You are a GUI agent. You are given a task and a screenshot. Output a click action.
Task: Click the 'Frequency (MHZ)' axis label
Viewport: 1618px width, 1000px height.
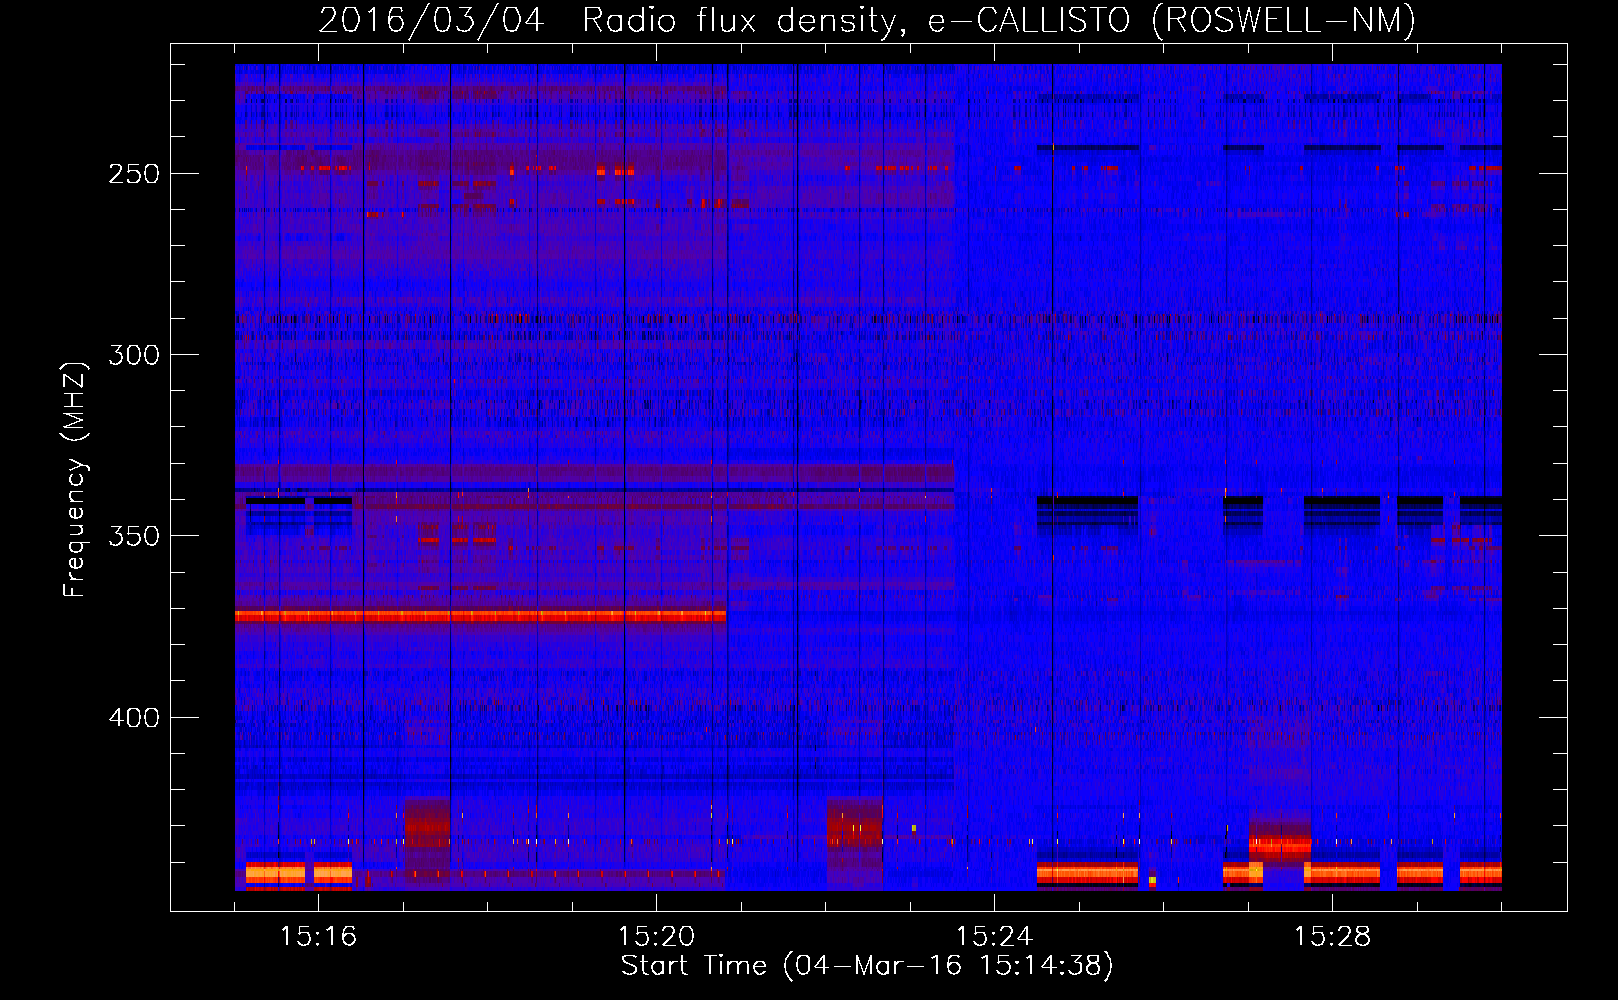click(75, 480)
